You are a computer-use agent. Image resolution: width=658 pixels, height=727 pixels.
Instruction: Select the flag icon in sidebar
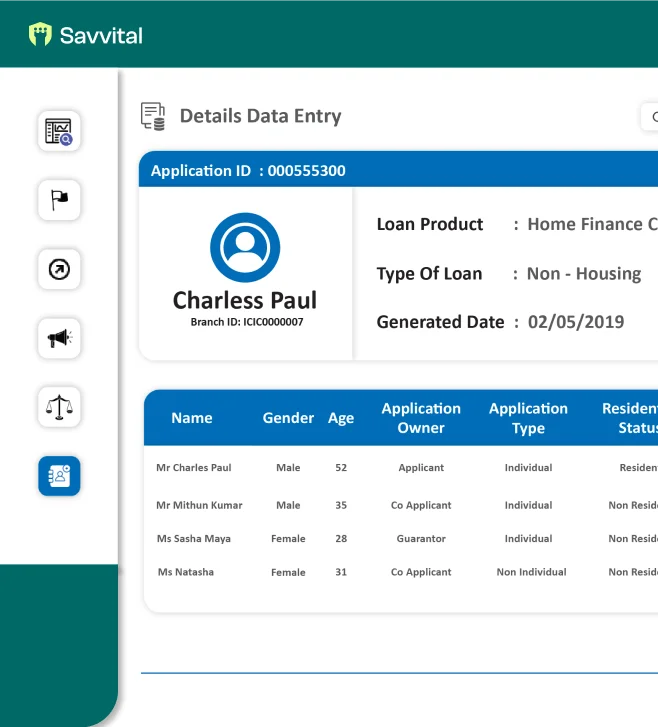click(x=59, y=200)
